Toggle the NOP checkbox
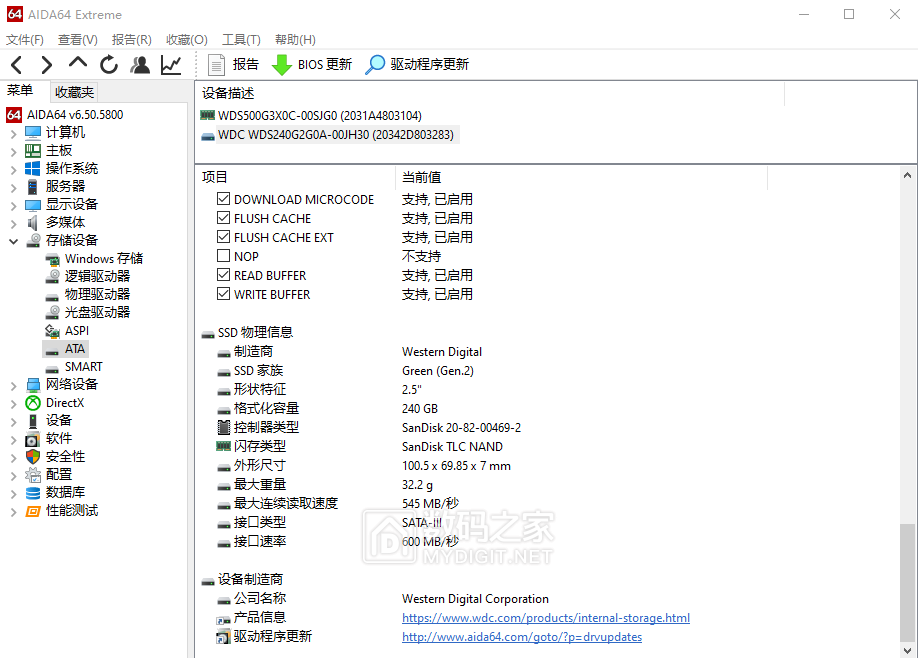Image resolution: width=918 pixels, height=658 pixels. [x=223, y=256]
